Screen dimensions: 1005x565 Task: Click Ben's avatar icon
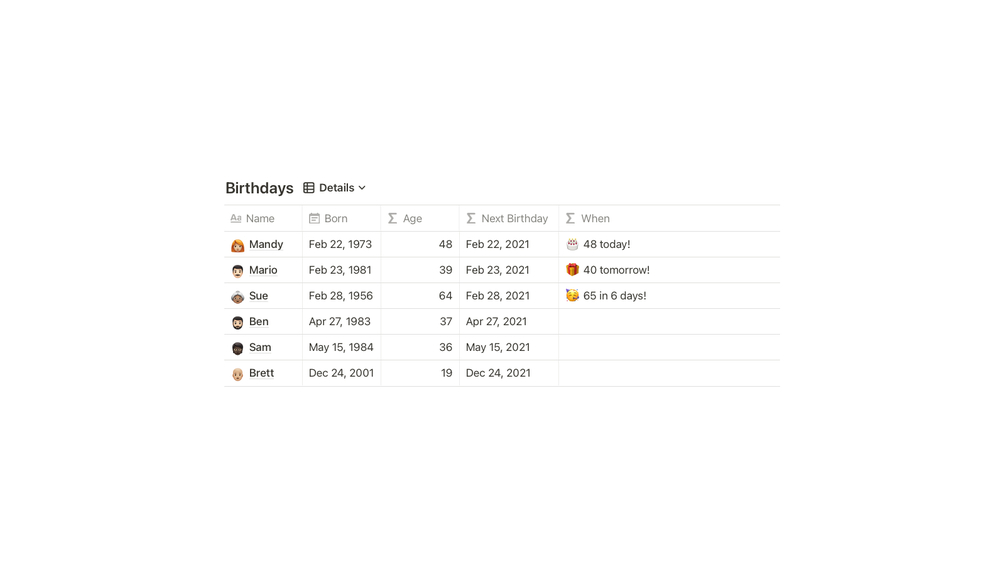237,322
